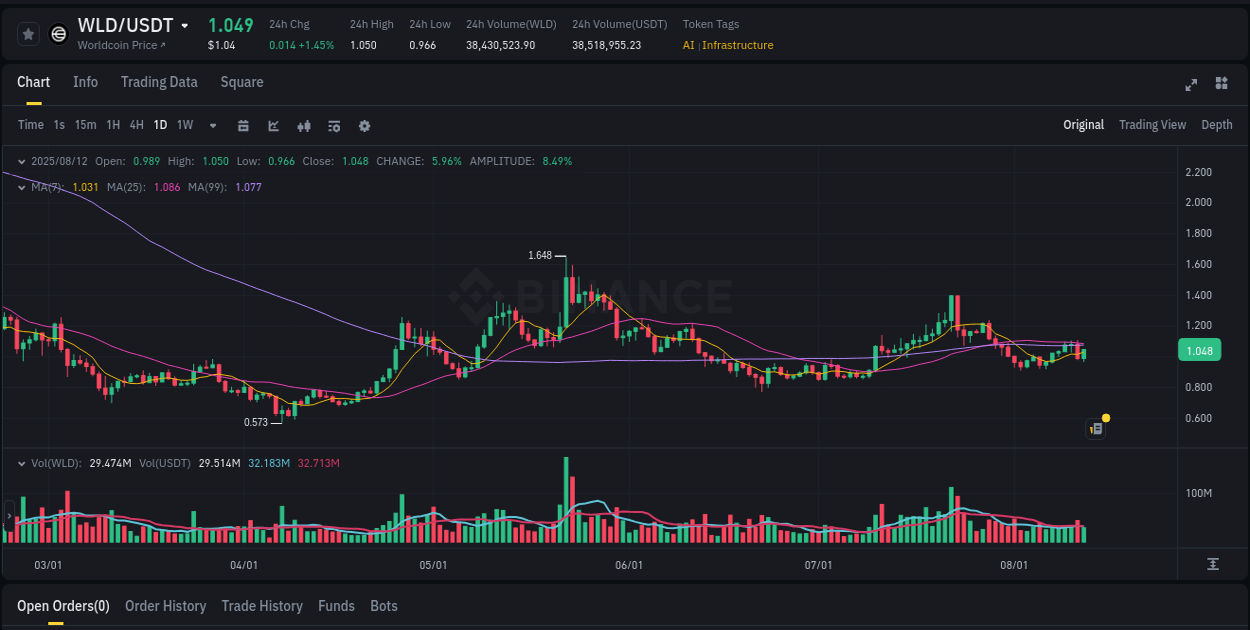This screenshot has height=630, width=1250.
Task: Open chart settings via the gear icon
Action: pyautogui.click(x=364, y=126)
